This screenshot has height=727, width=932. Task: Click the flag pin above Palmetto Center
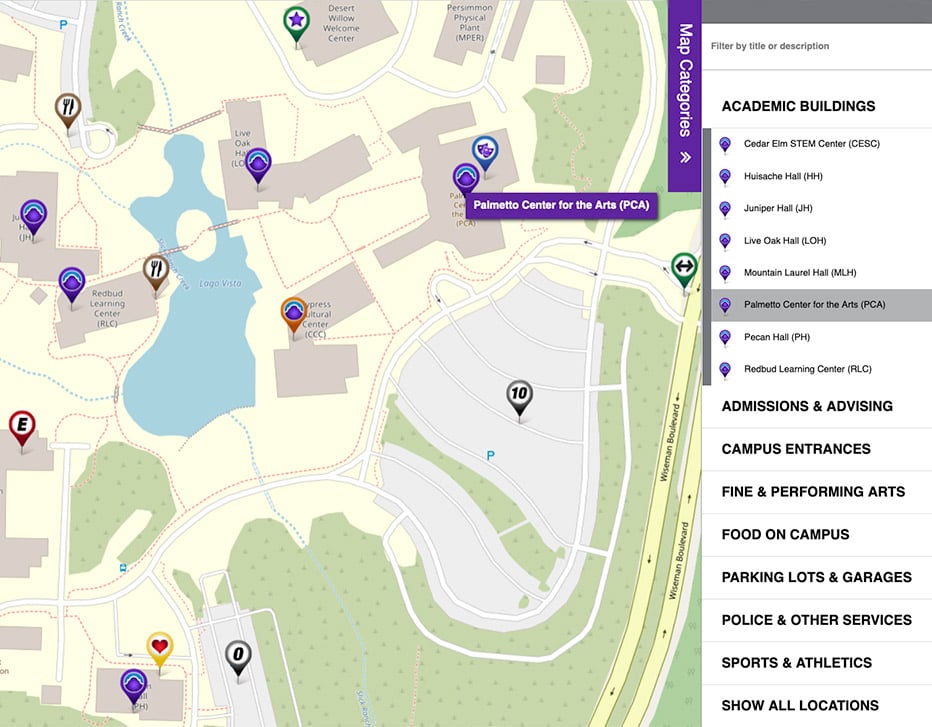click(485, 148)
